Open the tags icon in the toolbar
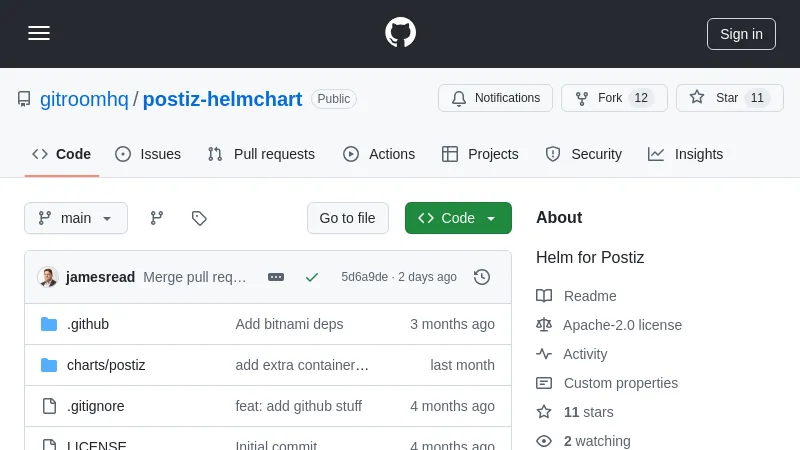The height and width of the screenshot is (450, 800). tap(199, 218)
